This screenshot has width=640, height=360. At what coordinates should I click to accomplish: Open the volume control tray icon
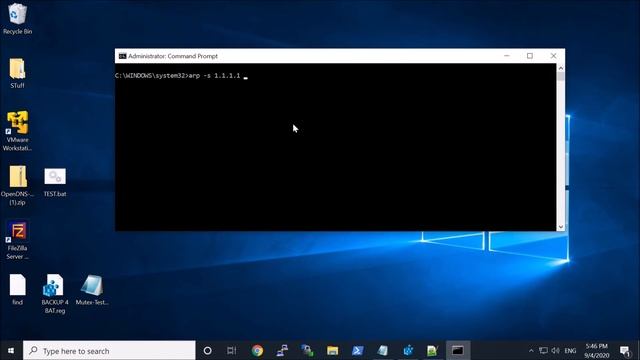coord(555,351)
